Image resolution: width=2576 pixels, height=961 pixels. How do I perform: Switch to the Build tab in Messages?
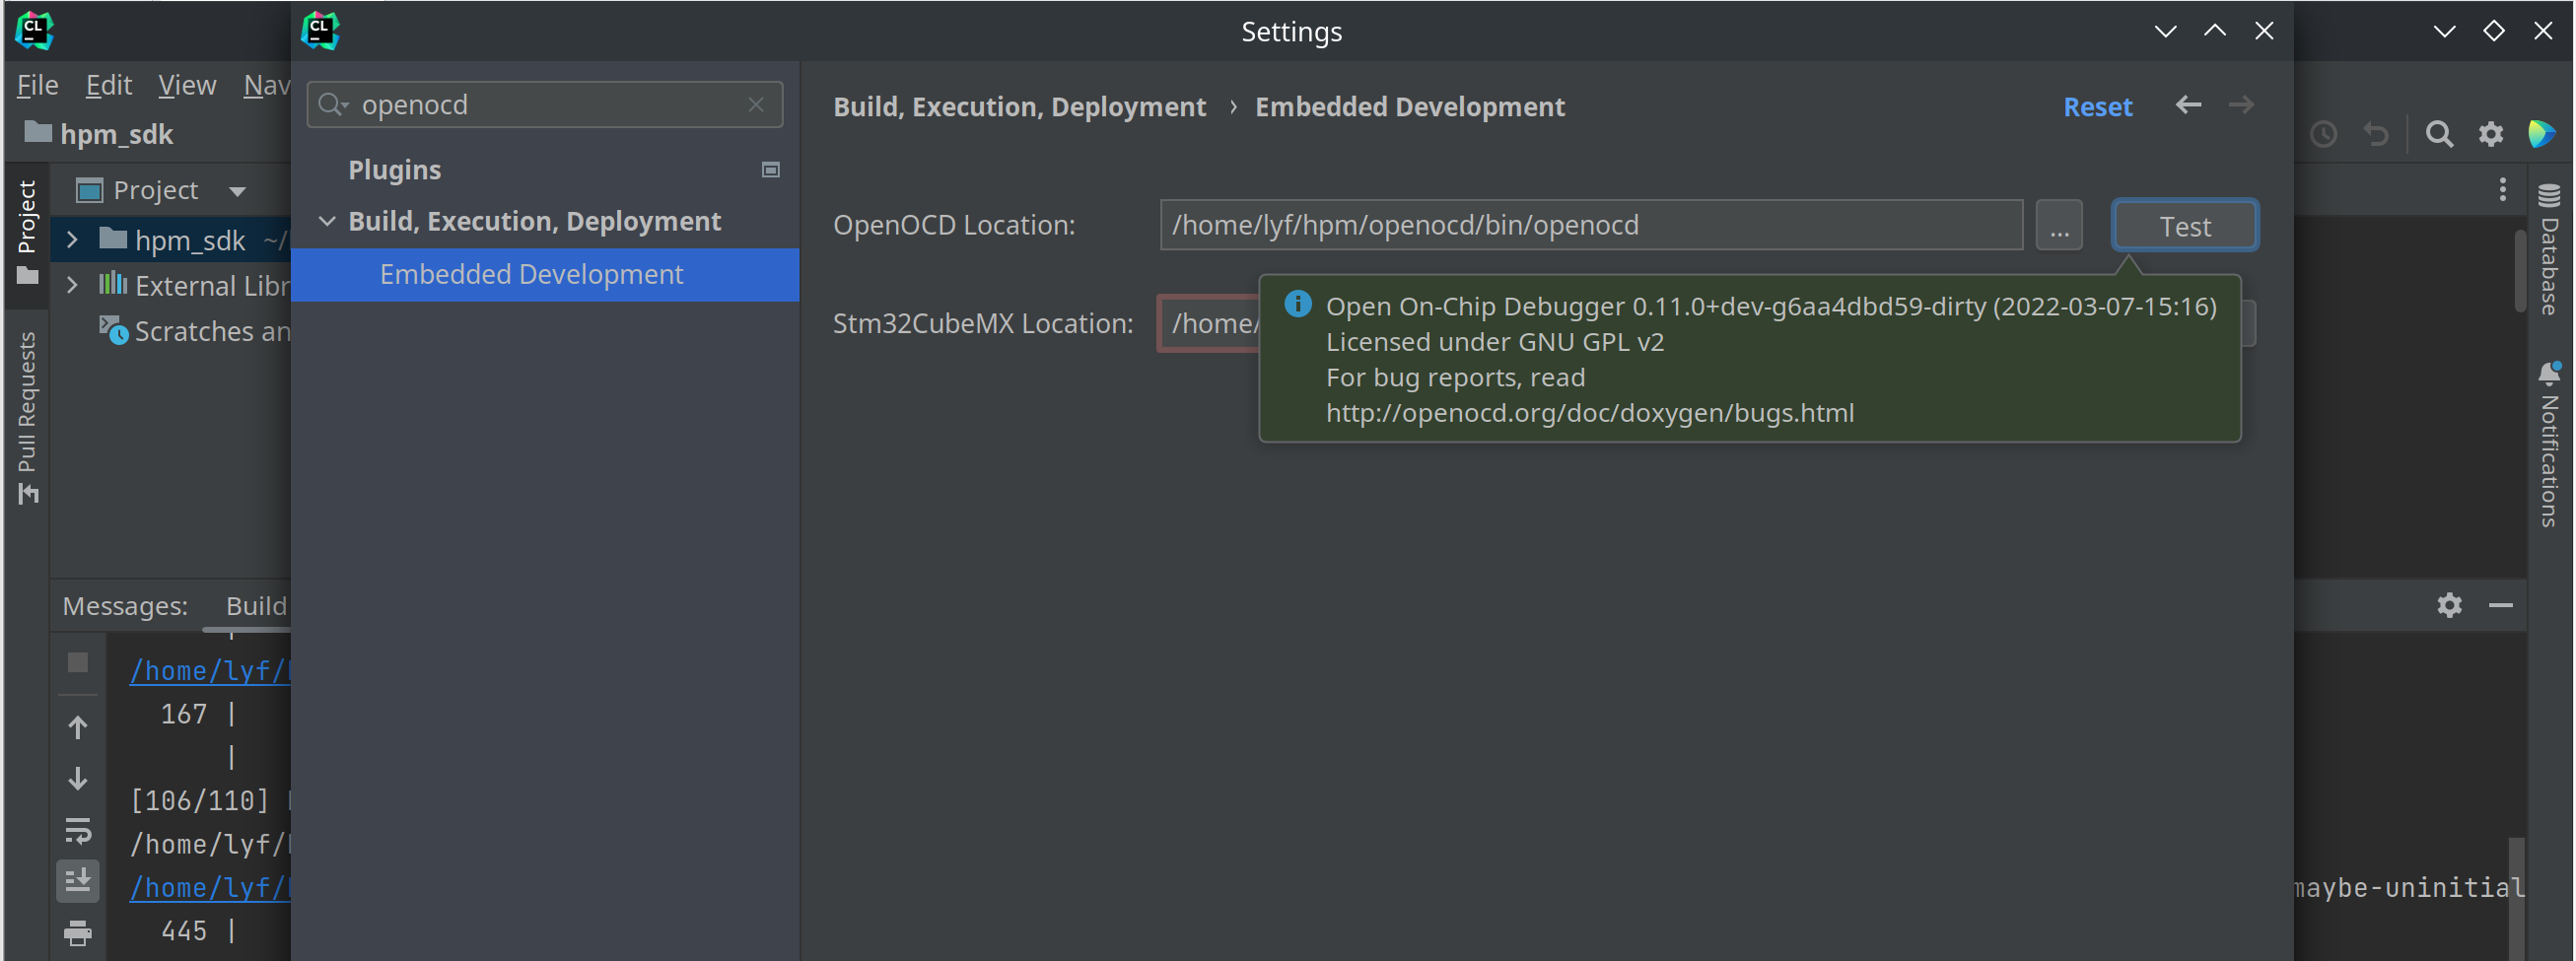pos(255,606)
